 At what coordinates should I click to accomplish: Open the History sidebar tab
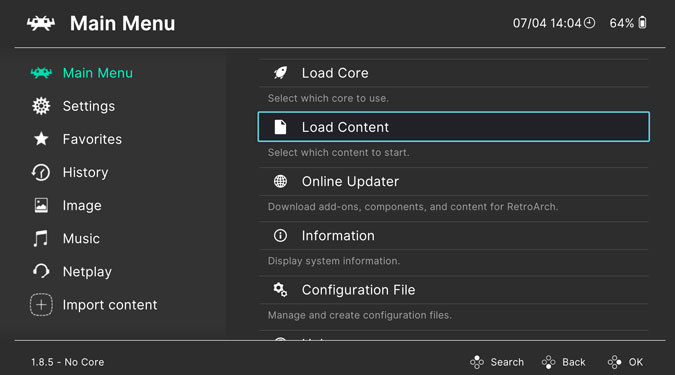pyautogui.click(x=86, y=172)
